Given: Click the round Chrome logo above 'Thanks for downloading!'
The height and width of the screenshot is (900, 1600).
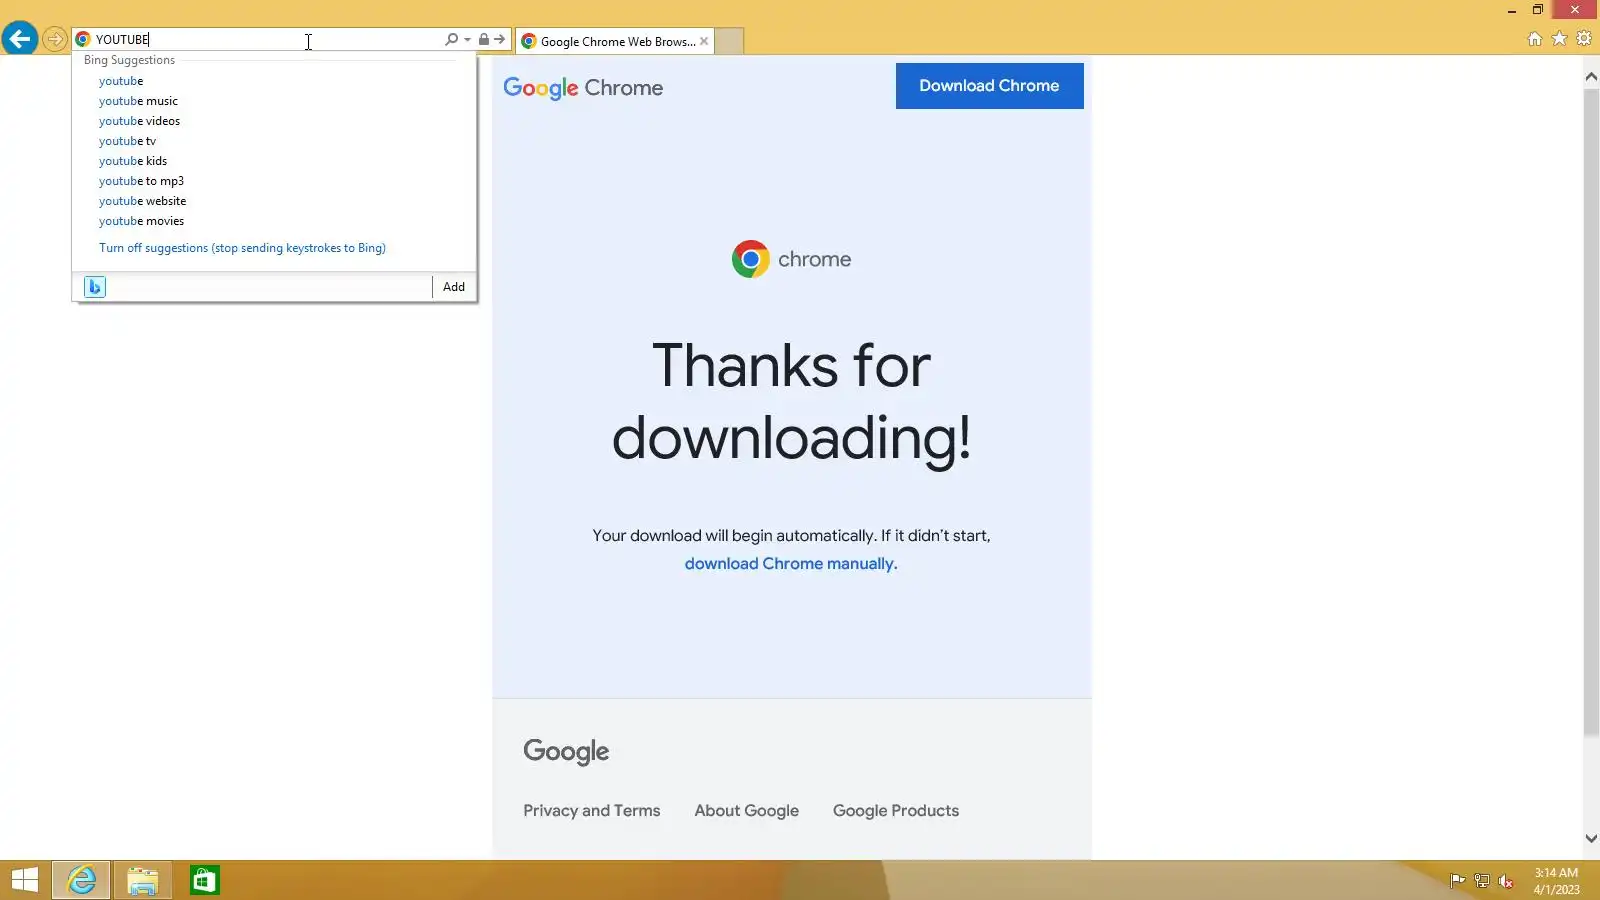Looking at the screenshot, I should (x=751, y=259).
